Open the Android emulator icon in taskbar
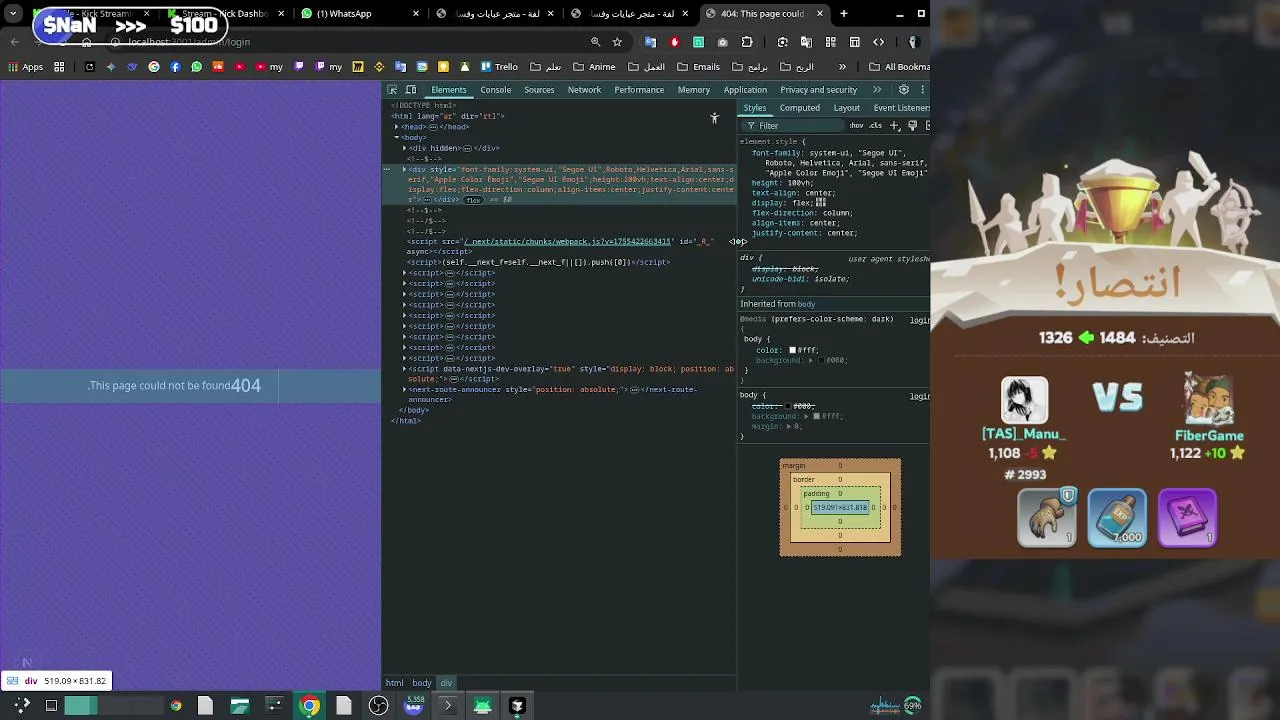The image size is (1280, 720). click(482, 706)
